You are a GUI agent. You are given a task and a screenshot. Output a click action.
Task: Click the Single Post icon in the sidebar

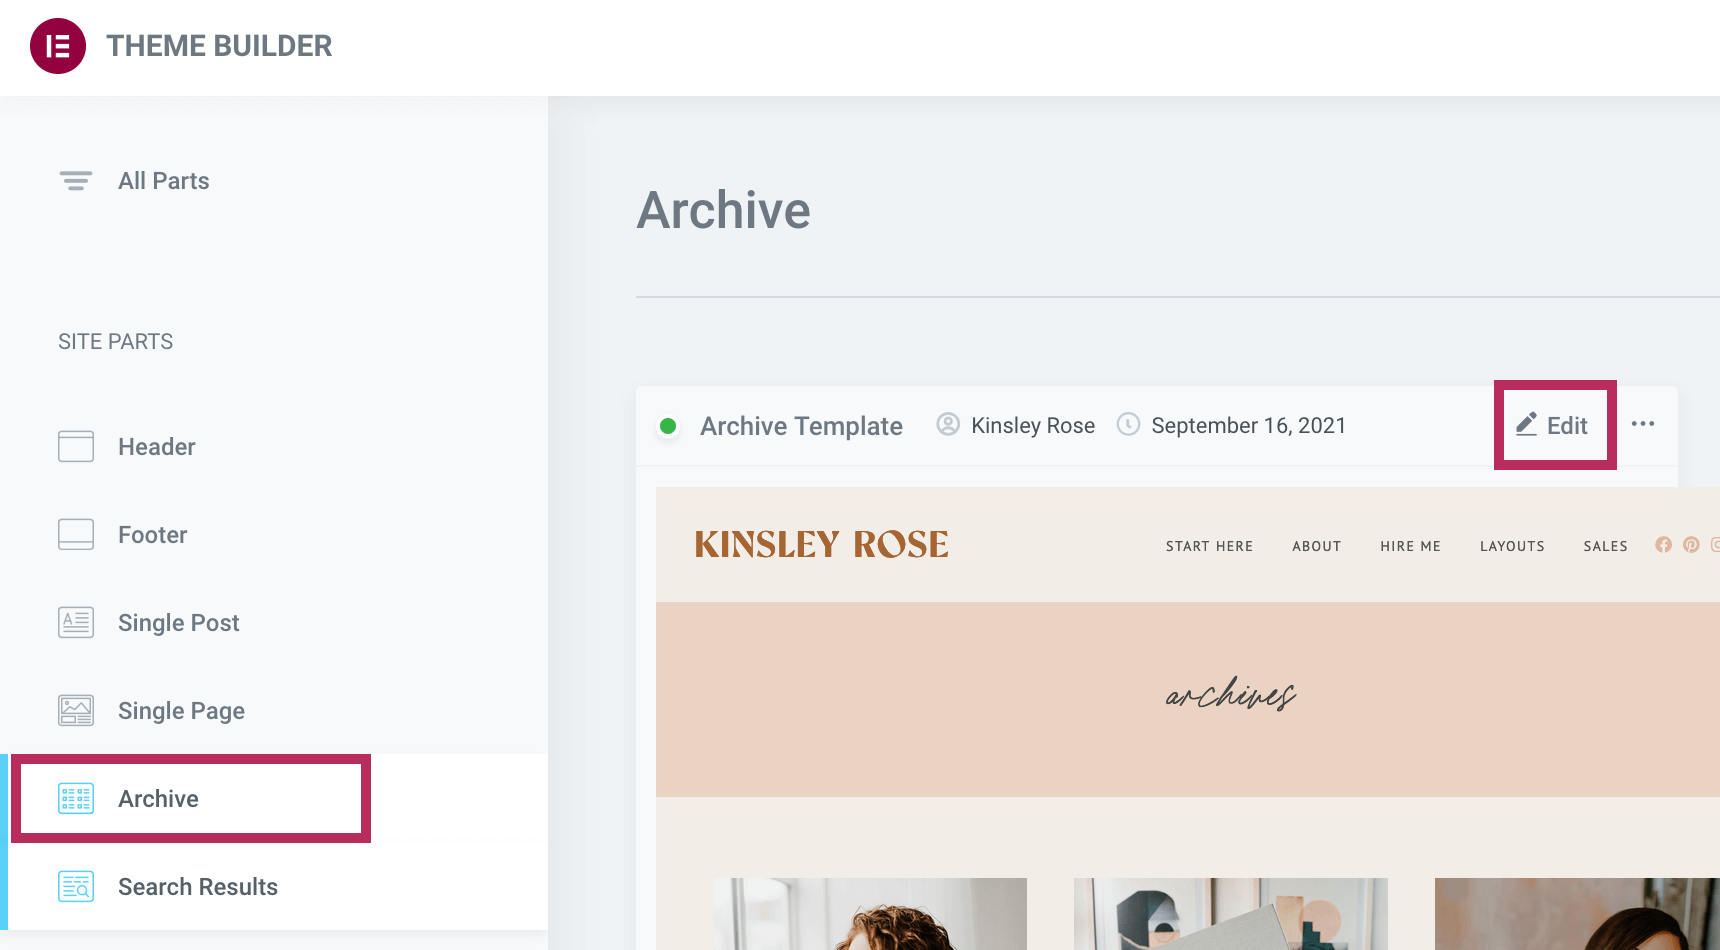pyautogui.click(x=75, y=622)
